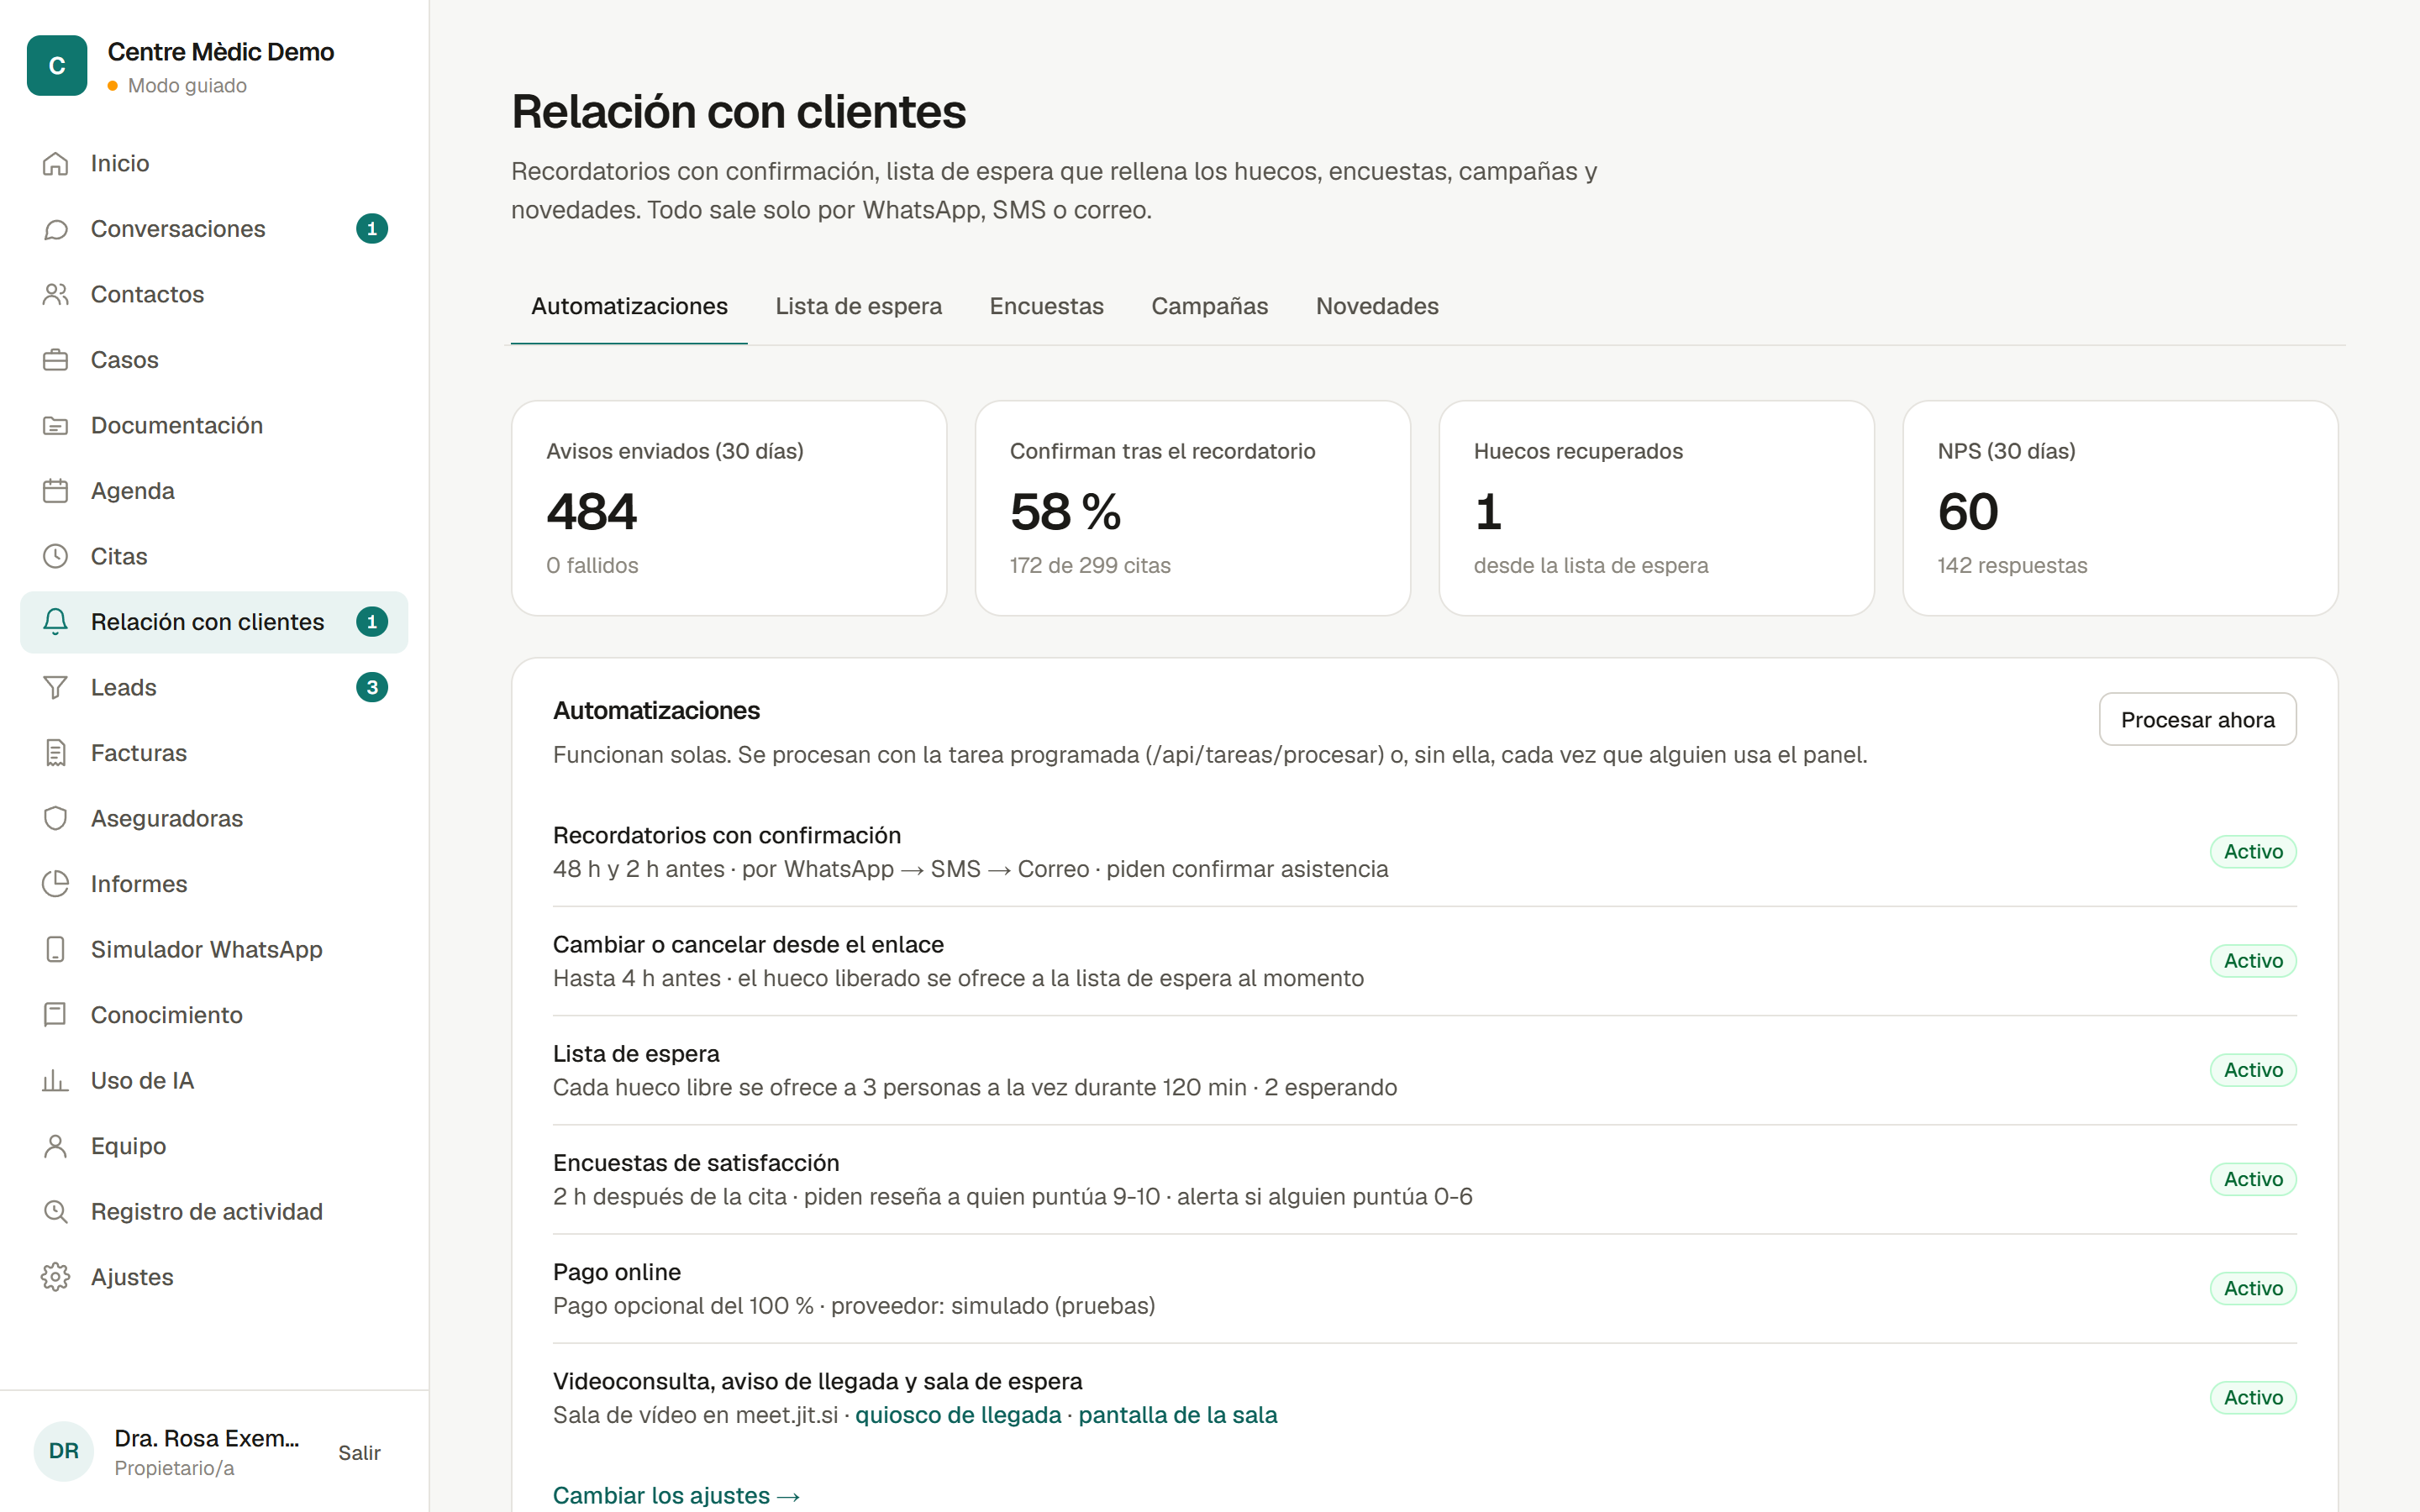Follow the quiosco de llegada link
2420x1512 pixels.
(958, 1415)
